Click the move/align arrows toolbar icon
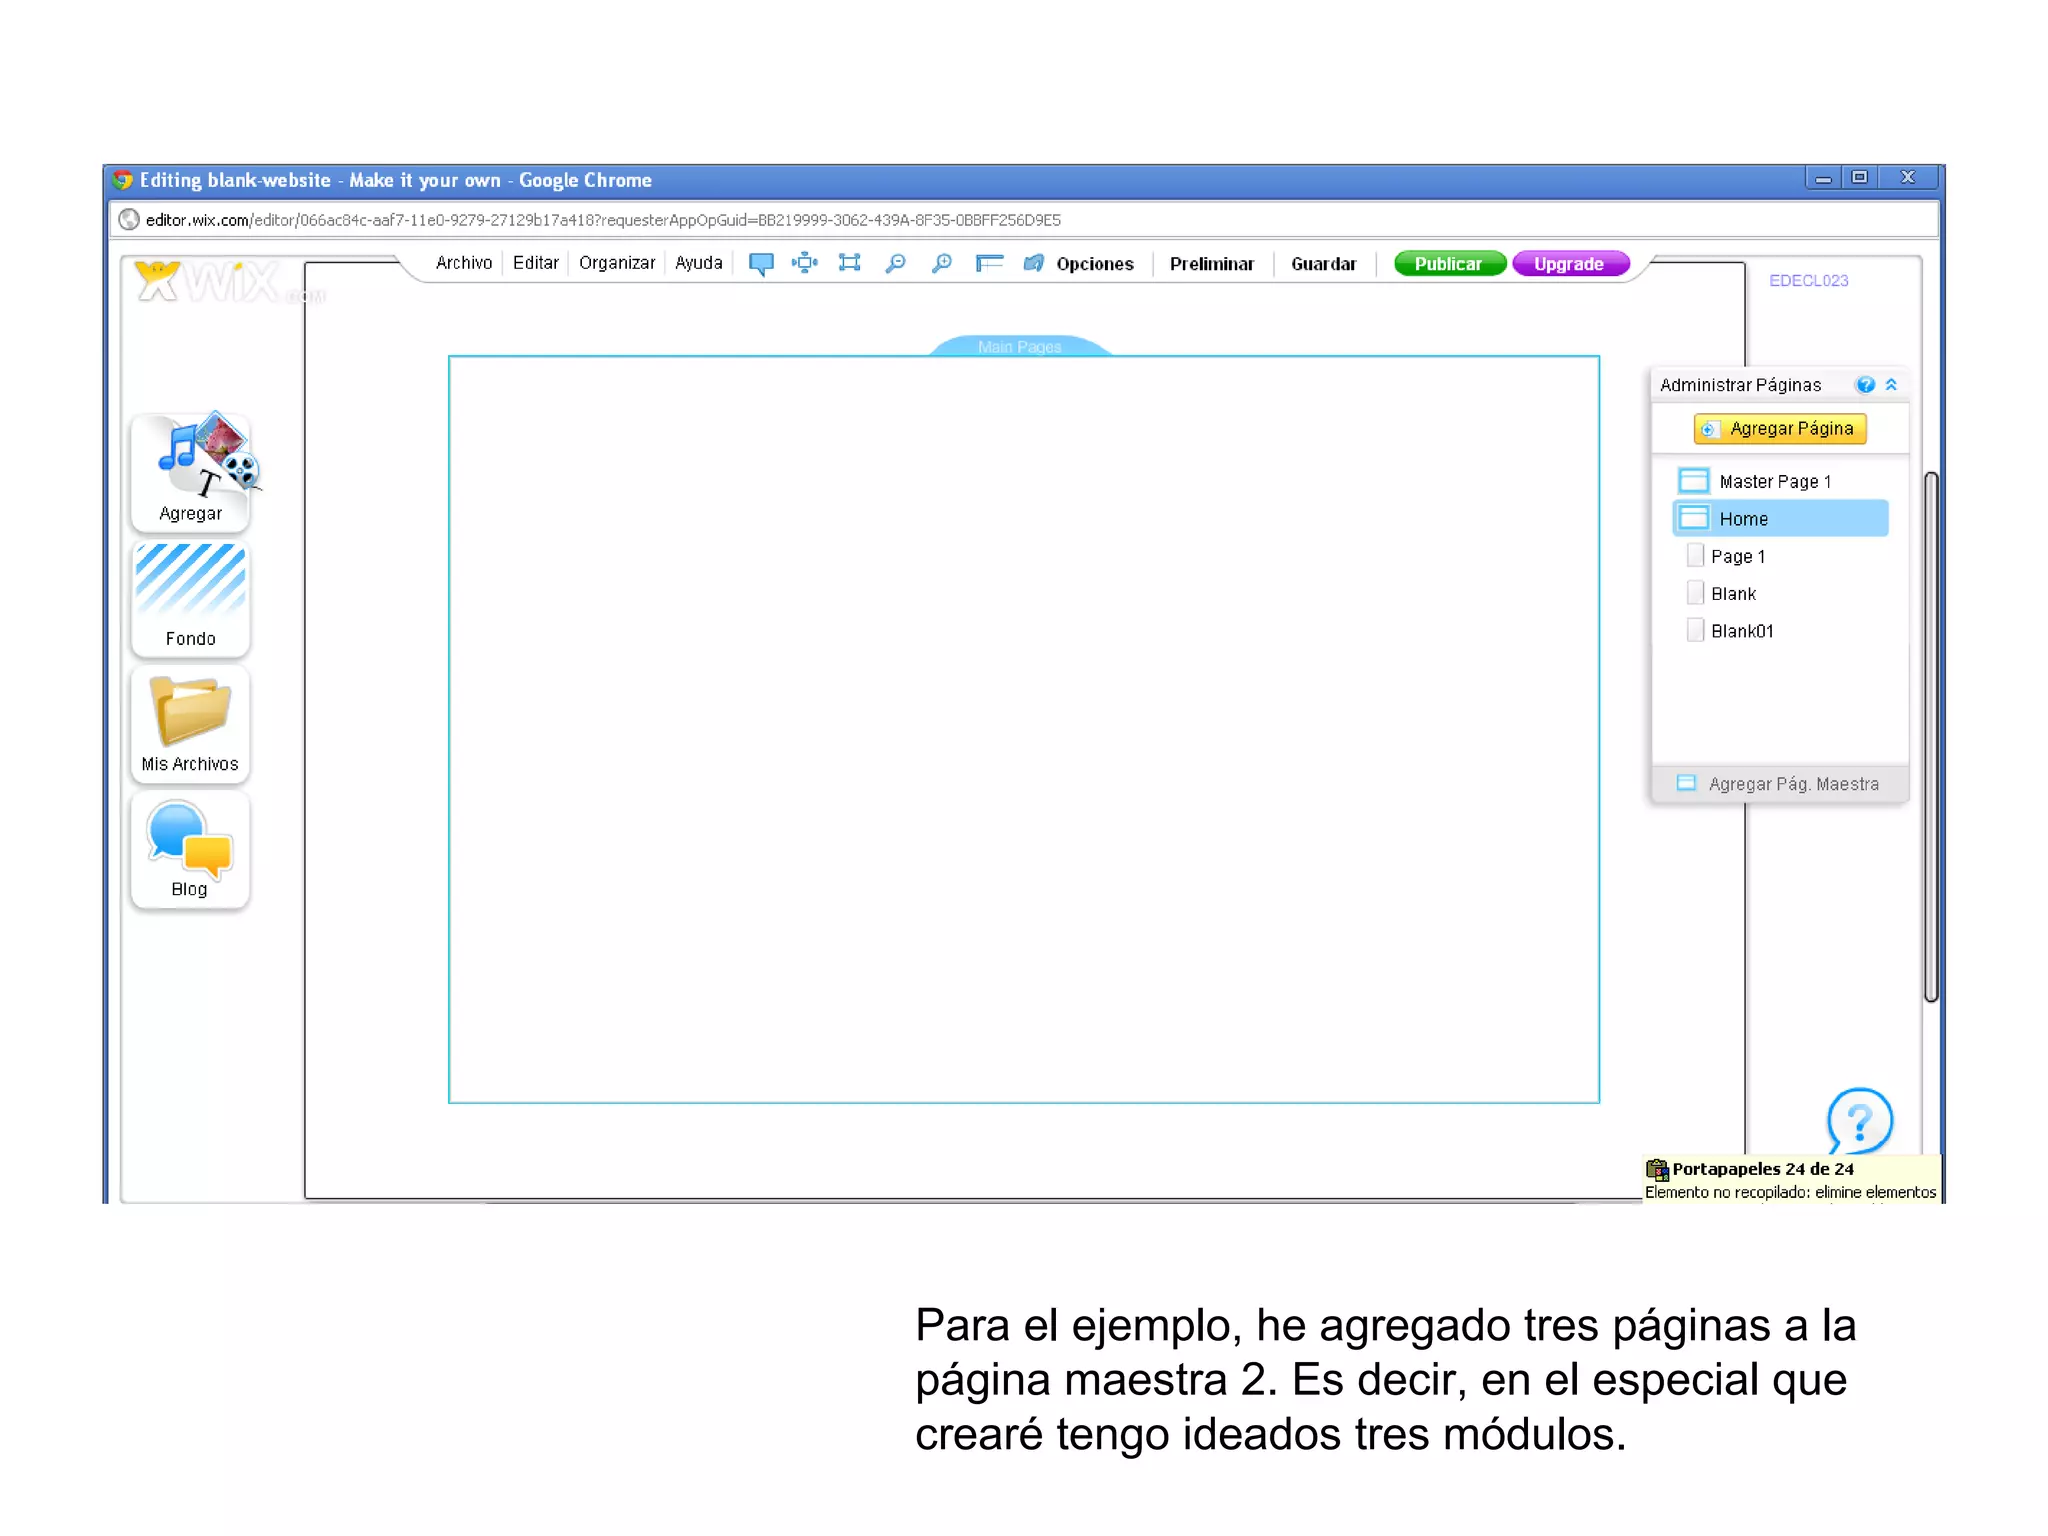This screenshot has height=1536, width=2048. [804, 263]
